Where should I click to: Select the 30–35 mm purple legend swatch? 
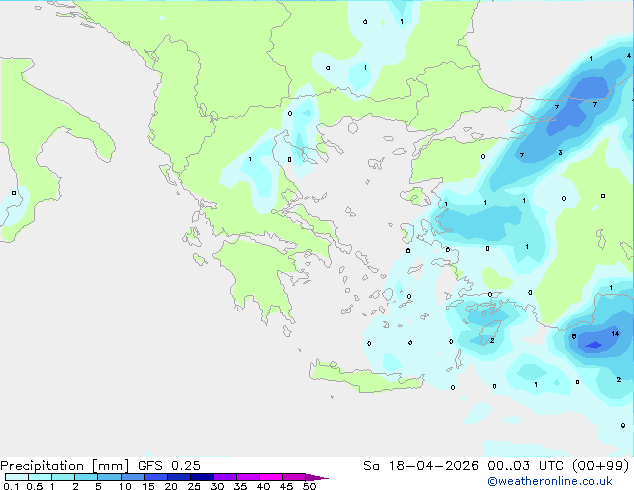[x=224, y=477]
